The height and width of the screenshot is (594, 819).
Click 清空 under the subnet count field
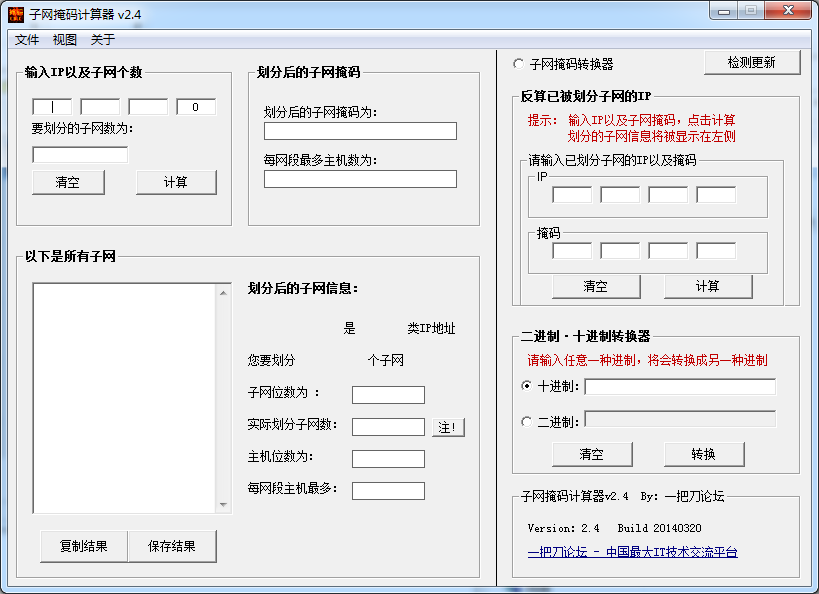[68, 182]
